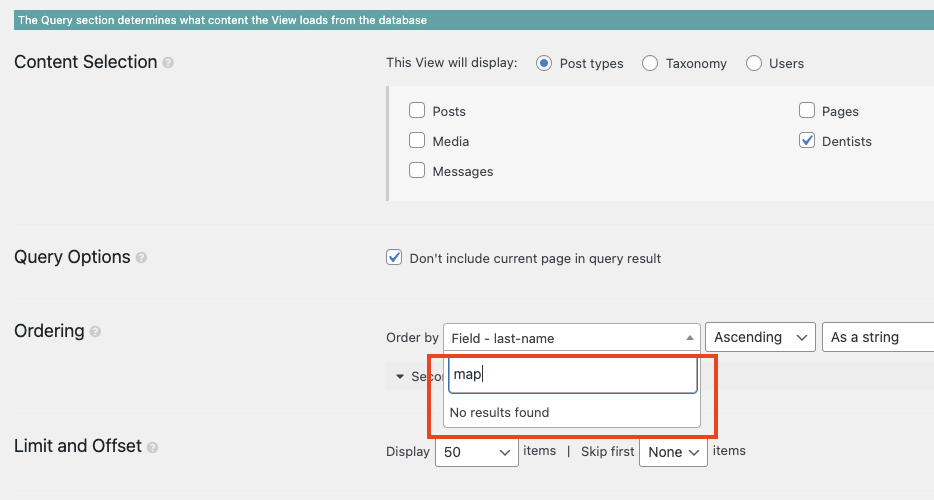Uncheck the Dentists checkbox
This screenshot has height=500, width=934.
pyautogui.click(x=807, y=140)
